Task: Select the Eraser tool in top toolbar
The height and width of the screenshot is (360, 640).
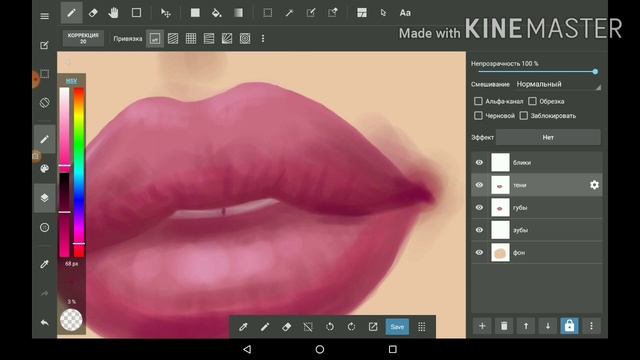Action: click(x=93, y=13)
